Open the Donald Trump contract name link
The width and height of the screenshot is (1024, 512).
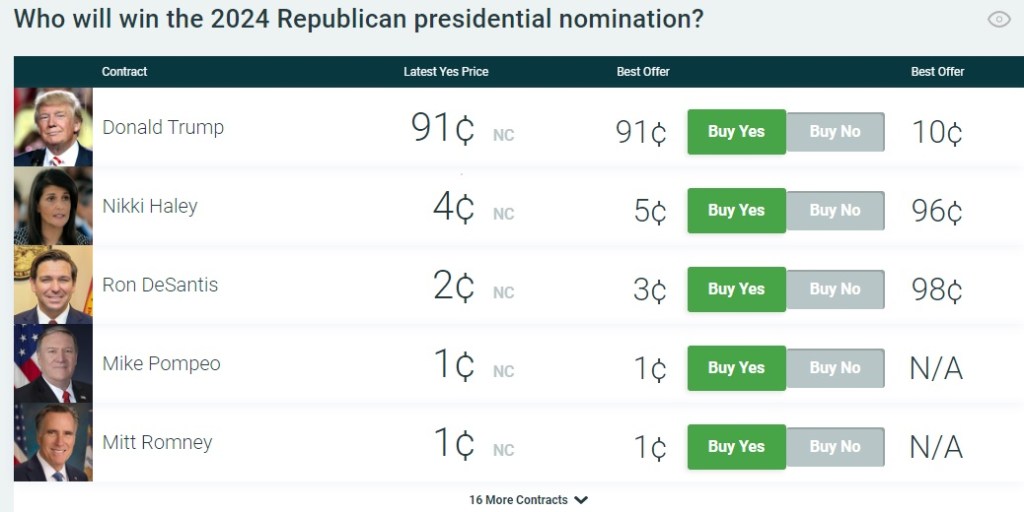(x=163, y=127)
